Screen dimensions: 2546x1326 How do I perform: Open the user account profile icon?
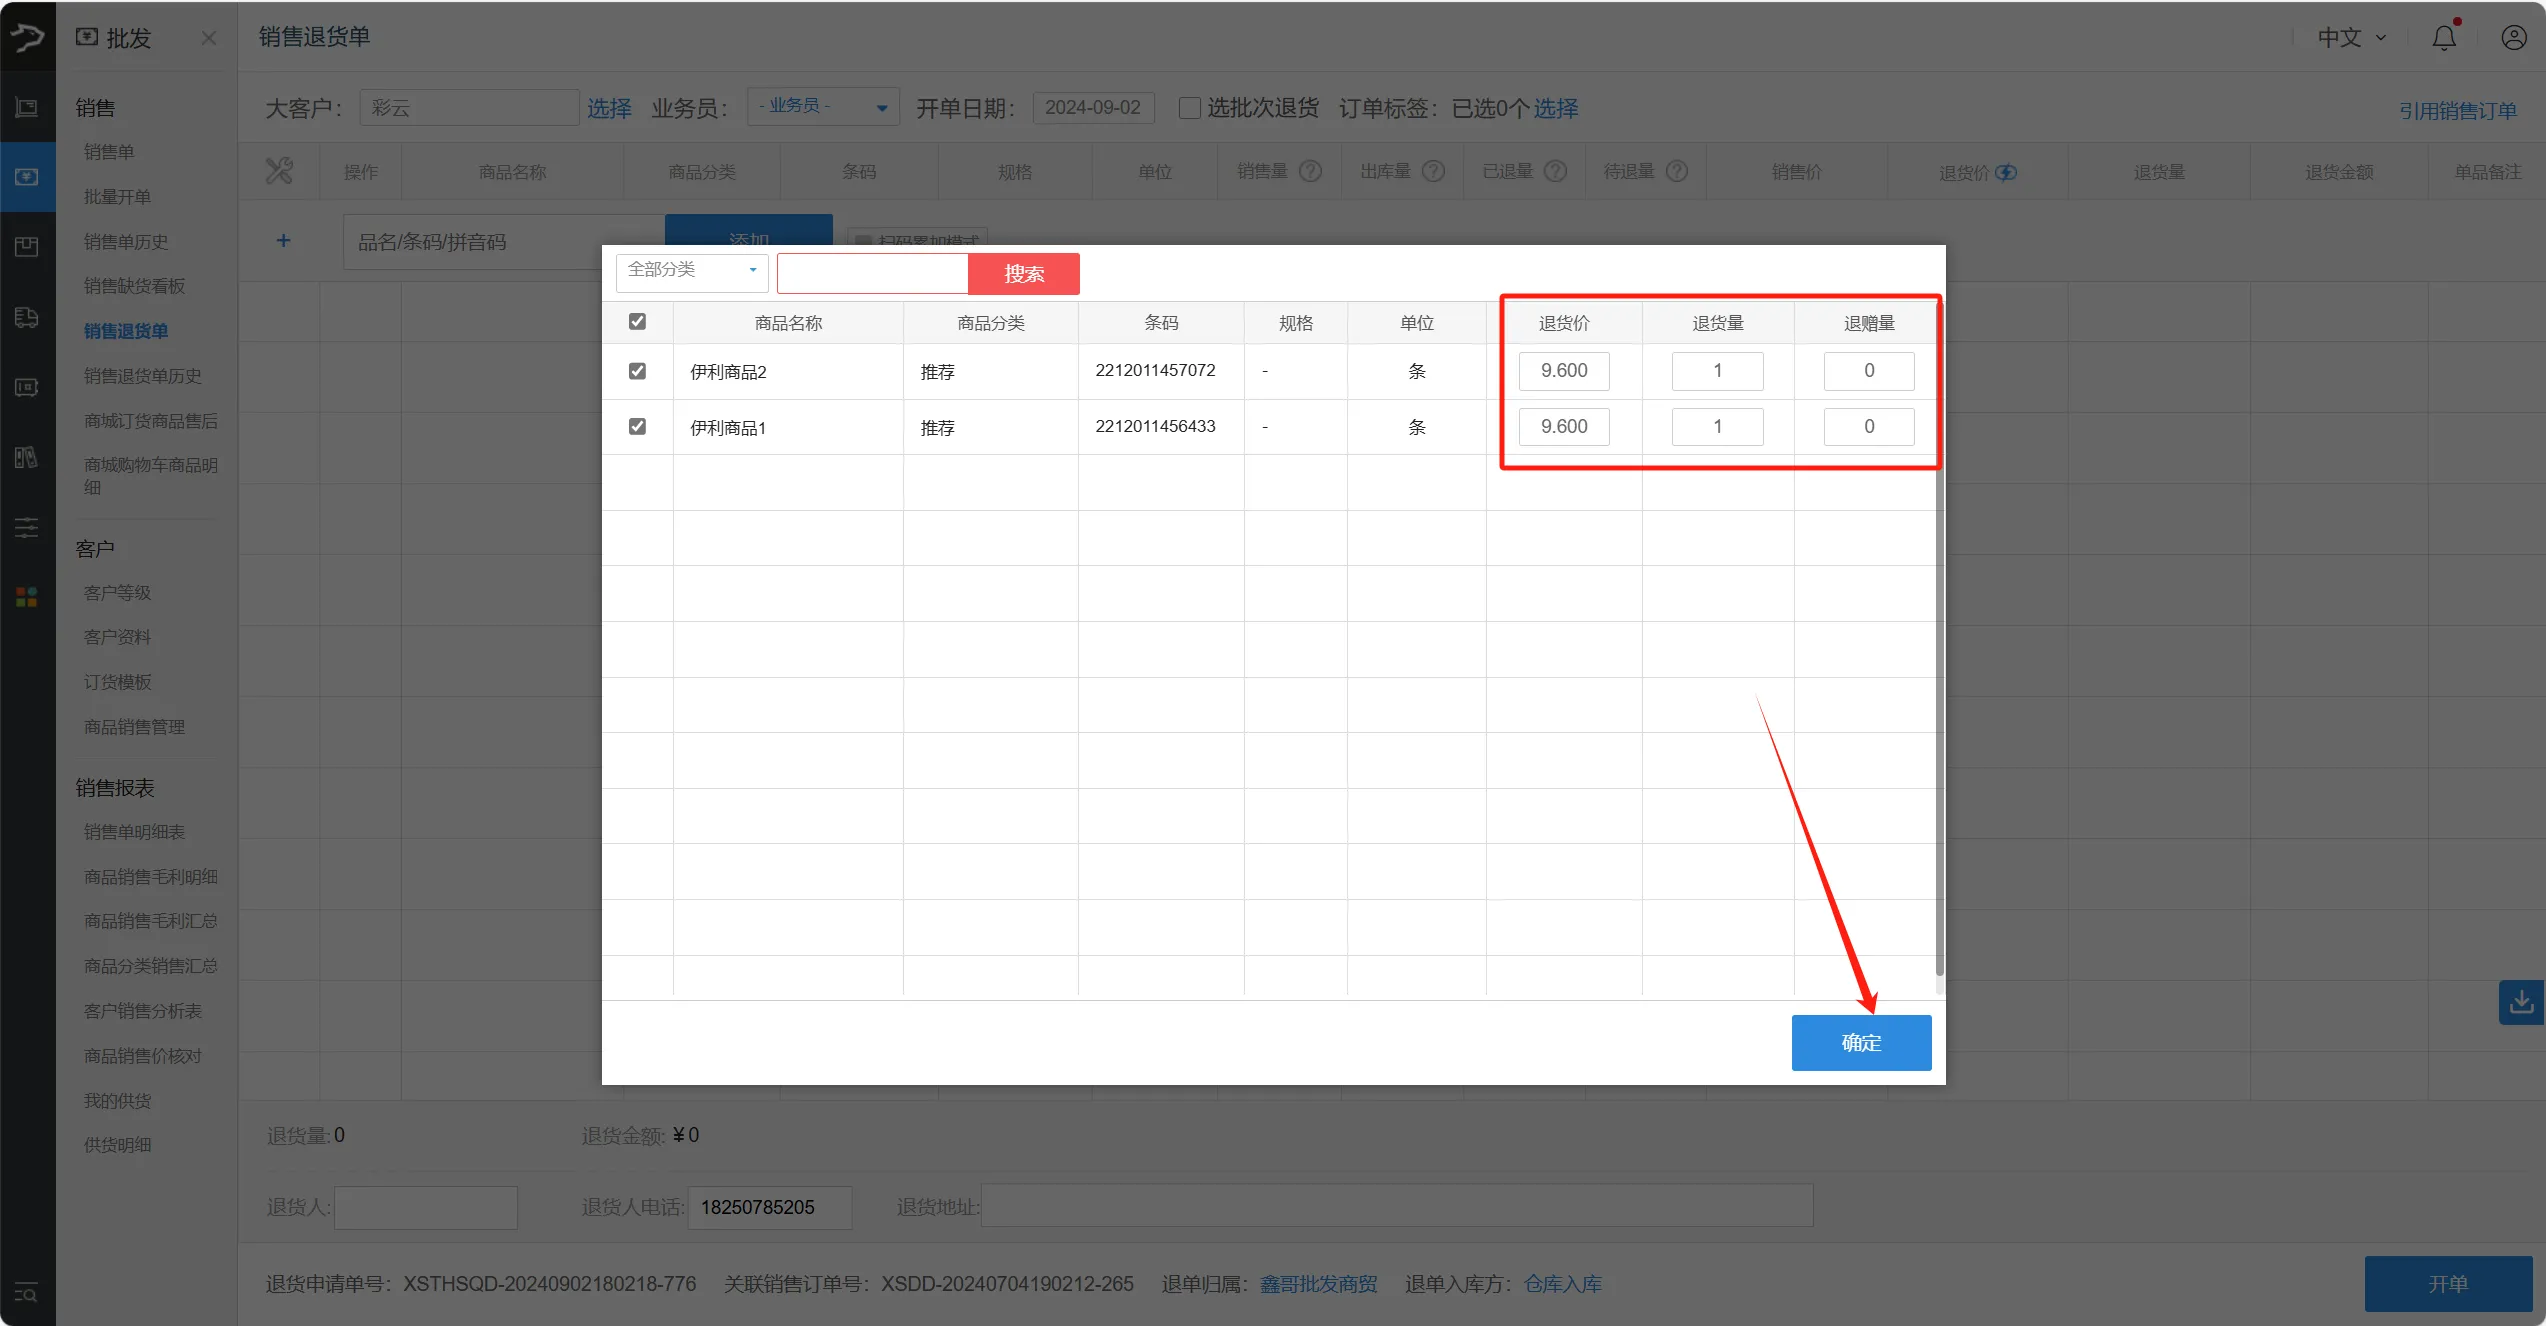coord(2513,38)
